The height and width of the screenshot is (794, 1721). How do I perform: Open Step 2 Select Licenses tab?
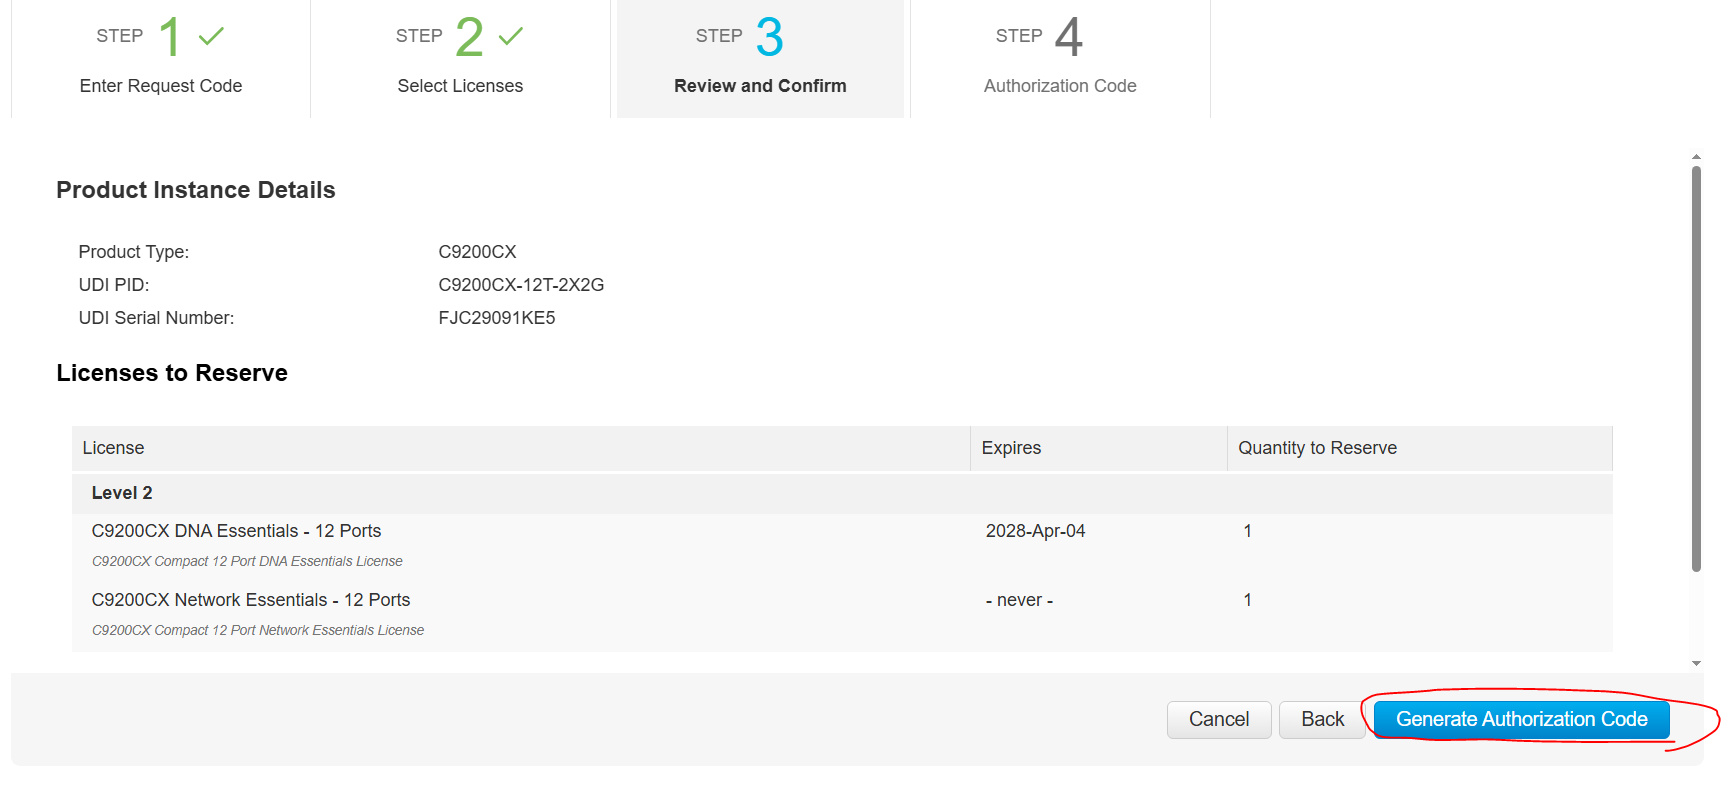(x=460, y=59)
